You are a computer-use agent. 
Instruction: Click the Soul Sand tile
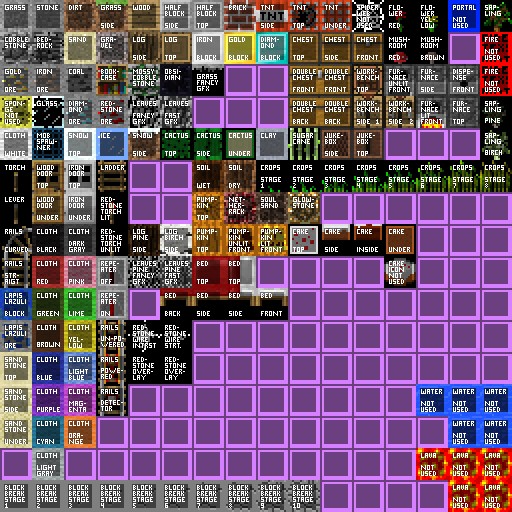[272, 208]
